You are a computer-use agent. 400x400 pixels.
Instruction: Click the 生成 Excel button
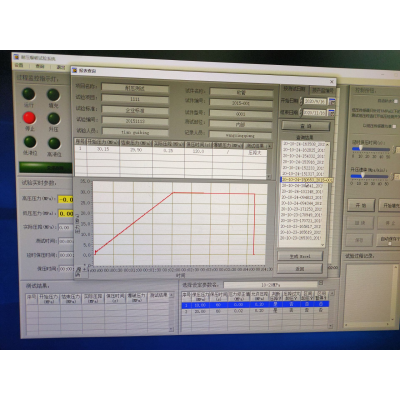[x=300, y=256]
